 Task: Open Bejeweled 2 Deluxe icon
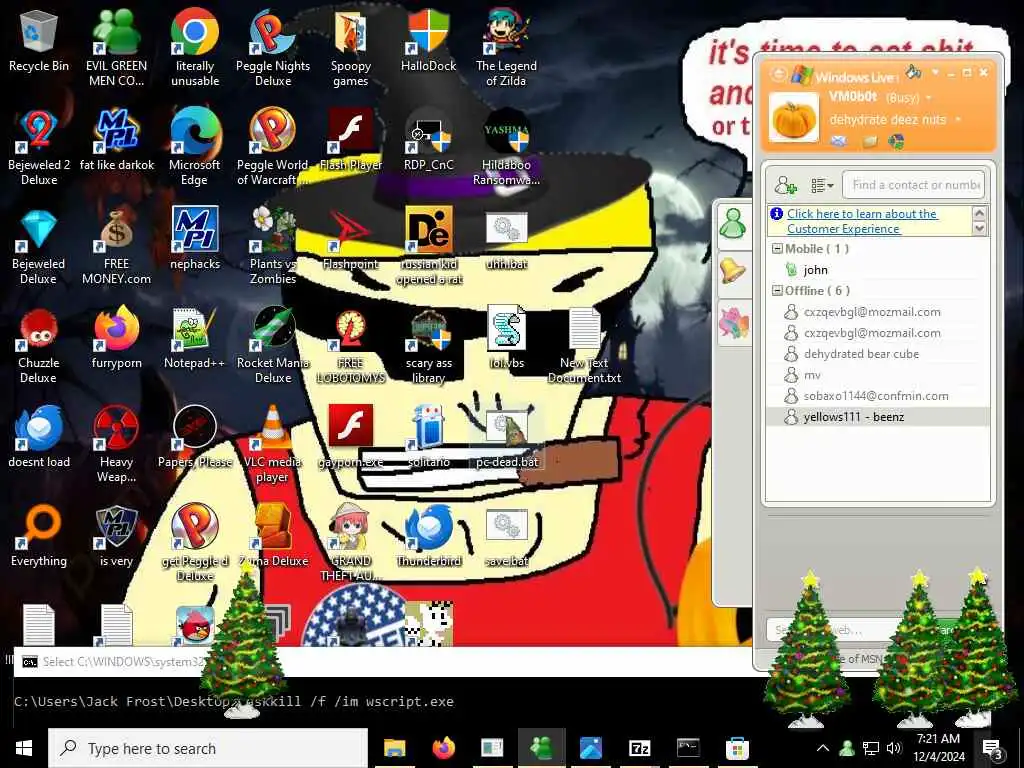[39, 148]
